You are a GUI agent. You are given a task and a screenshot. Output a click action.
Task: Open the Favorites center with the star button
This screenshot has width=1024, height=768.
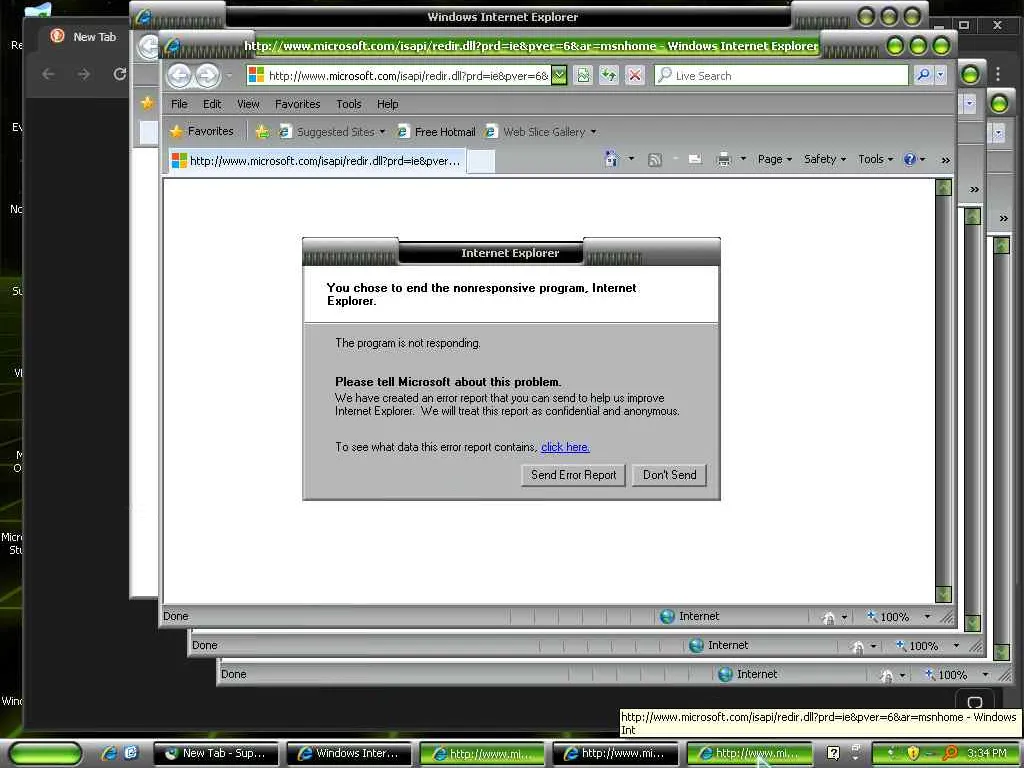click(202, 131)
